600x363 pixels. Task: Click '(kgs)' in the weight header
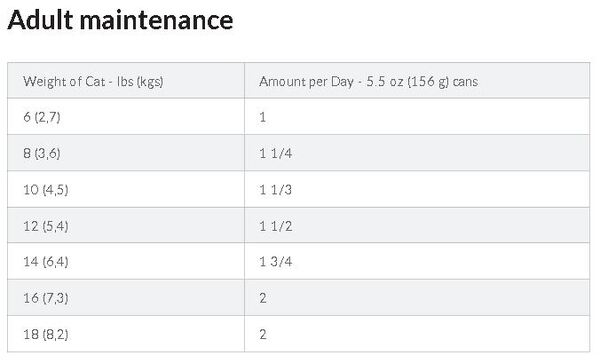point(150,82)
